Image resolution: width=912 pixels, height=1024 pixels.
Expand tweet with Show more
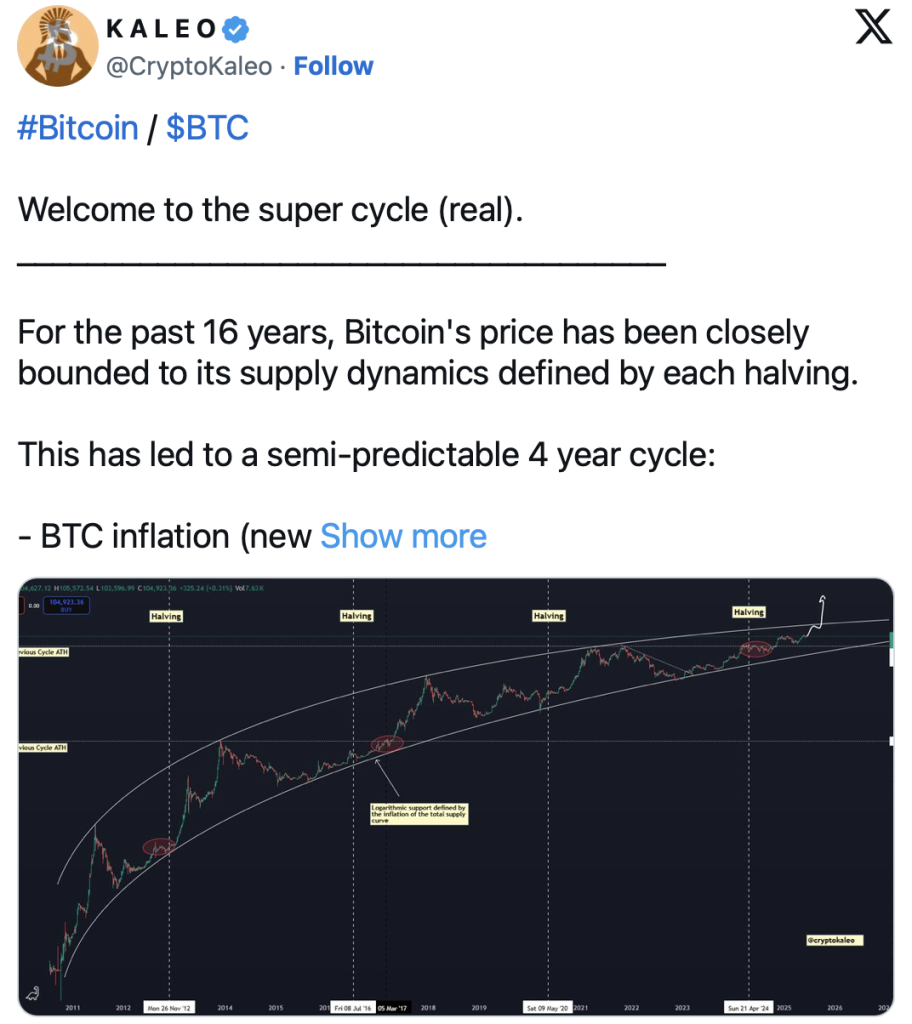click(403, 536)
